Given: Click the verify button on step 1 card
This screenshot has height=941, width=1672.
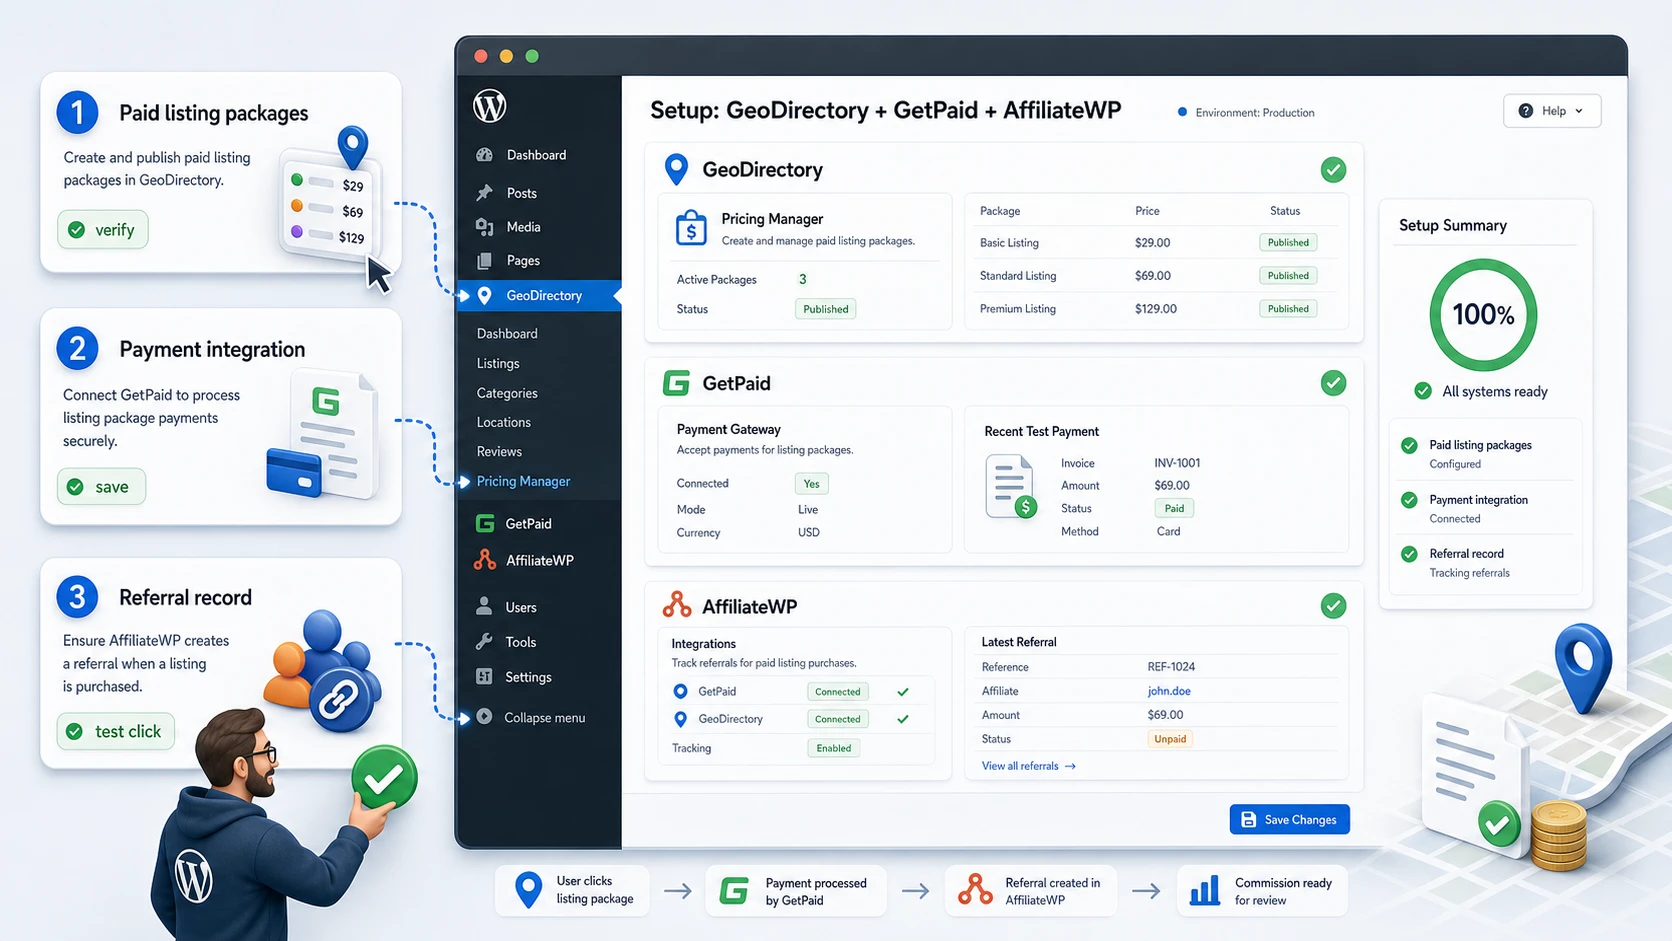Looking at the screenshot, I should pyautogui.click(x=103, y=230).
